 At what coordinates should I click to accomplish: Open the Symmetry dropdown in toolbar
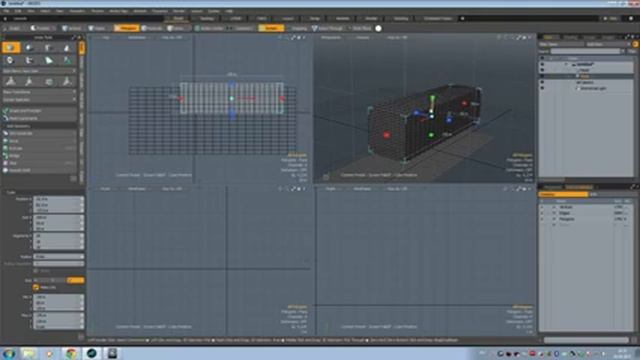coord(244,28)
